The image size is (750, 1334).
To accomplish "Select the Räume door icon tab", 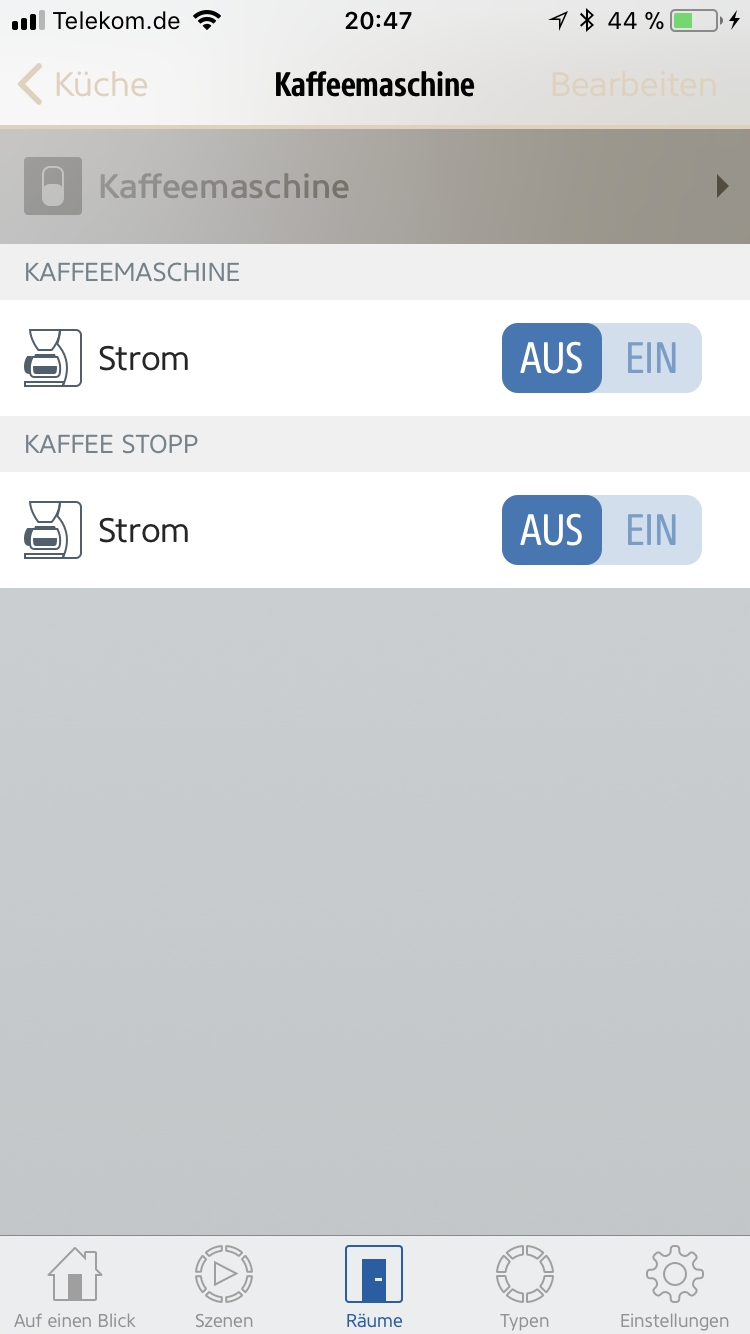I will [374, 1285].
